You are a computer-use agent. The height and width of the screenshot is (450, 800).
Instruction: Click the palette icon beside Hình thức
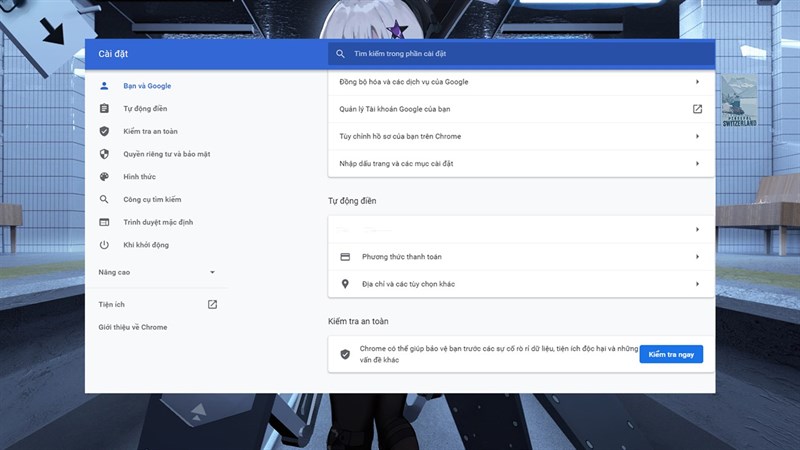point(104,177)
